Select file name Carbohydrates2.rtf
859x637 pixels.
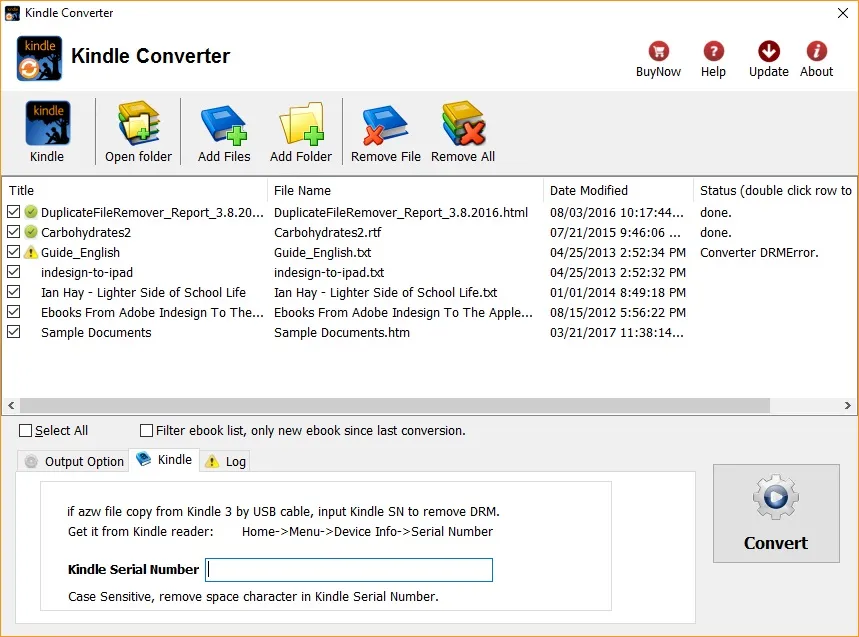click(x=328, y=232)
